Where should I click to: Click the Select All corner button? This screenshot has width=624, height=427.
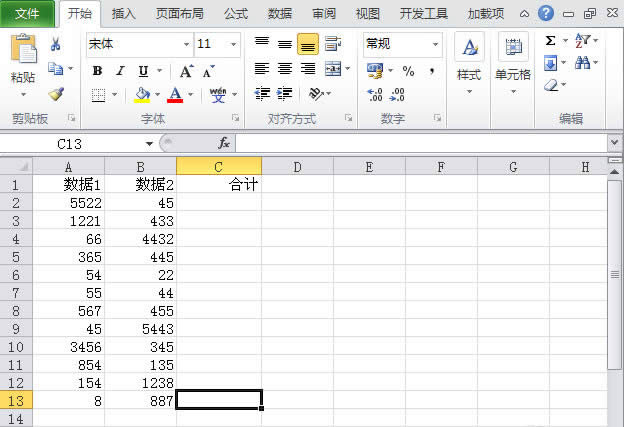pos(16,166)
